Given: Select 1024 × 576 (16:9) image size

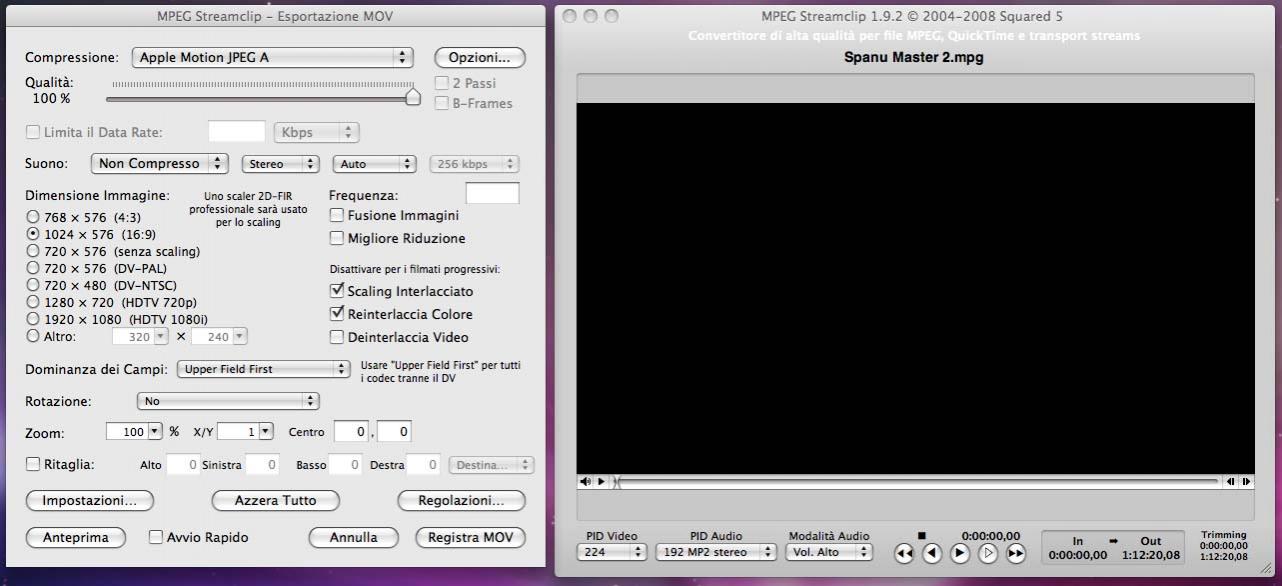Looking at the screenshot, I should (33, 233).
